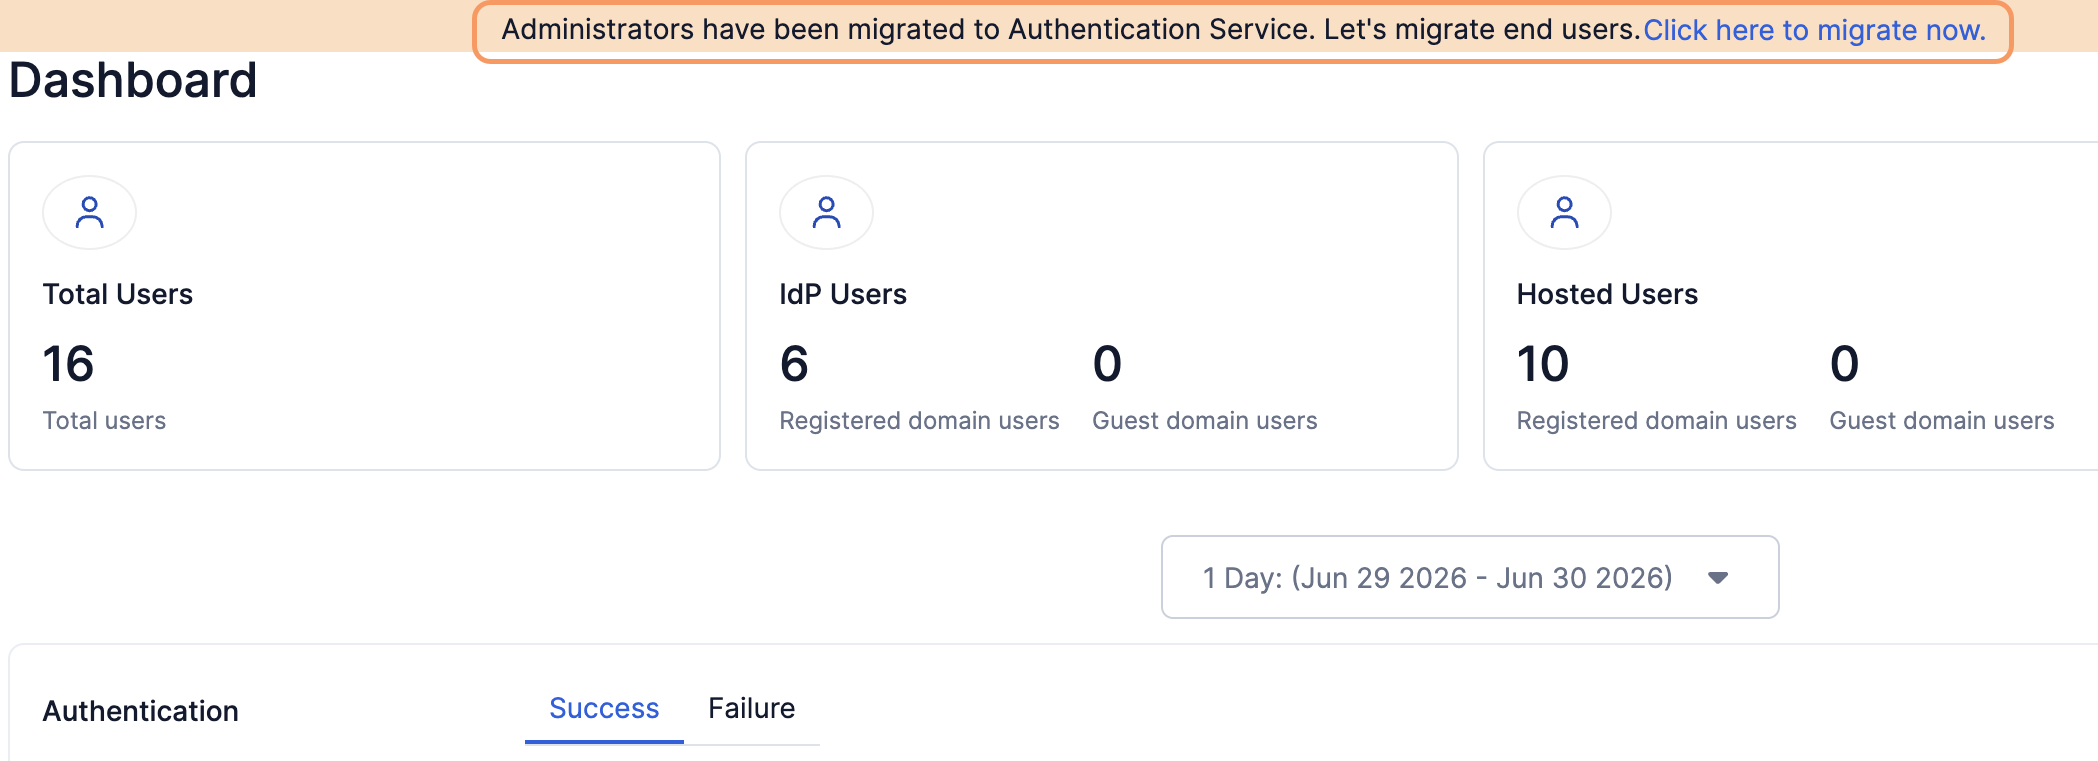Screen dimensions: 2098x761
Task: Click the 'Administrators have been migrated' banner message
Action: coord(1071,30)
